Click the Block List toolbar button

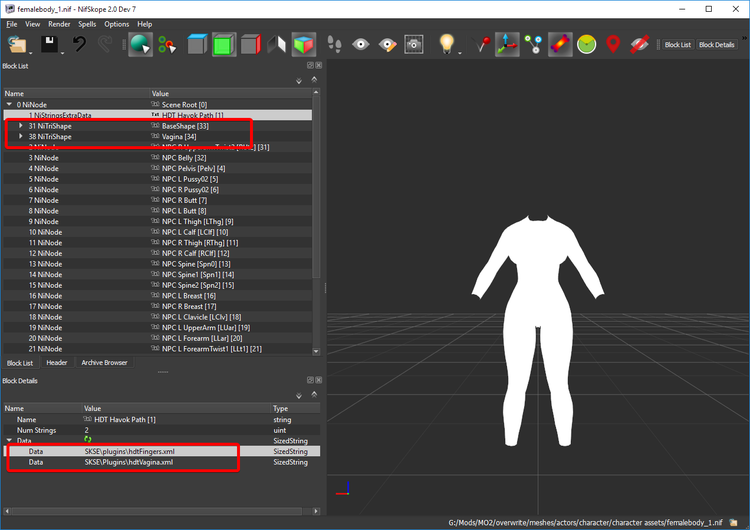tap(678, 44)
